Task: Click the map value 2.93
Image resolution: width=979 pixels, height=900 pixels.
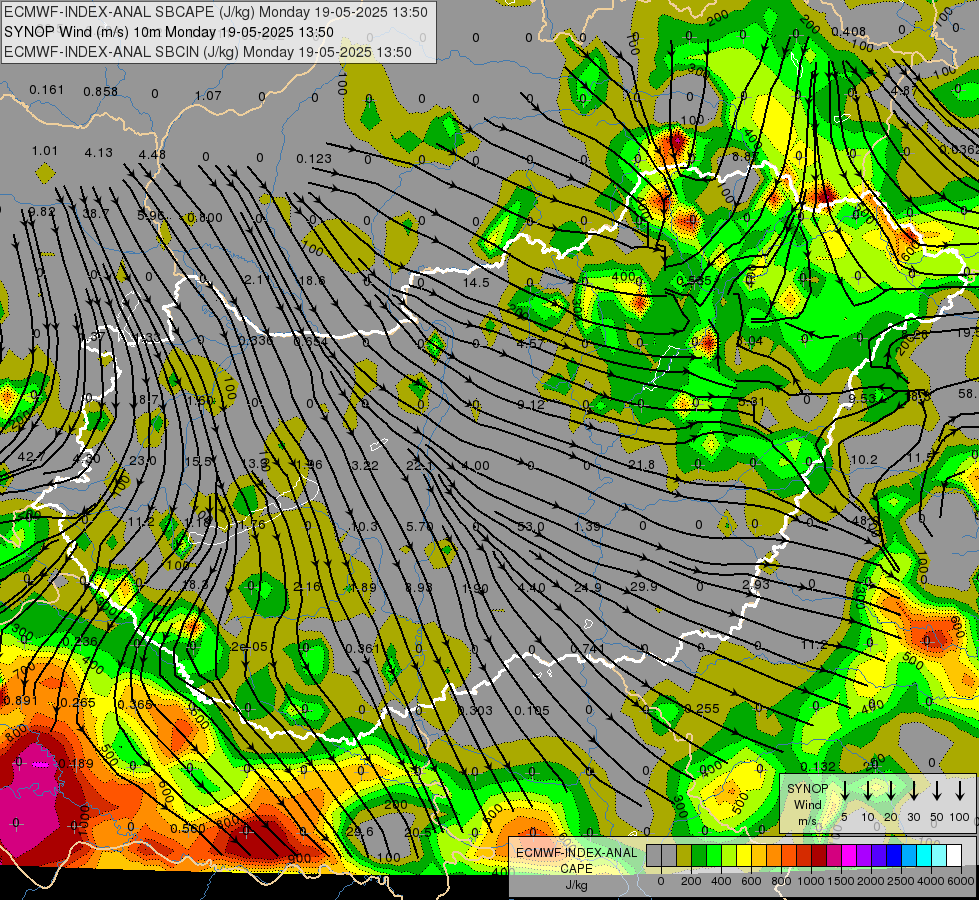Action: pyautogui.click(x=755, y=584)
